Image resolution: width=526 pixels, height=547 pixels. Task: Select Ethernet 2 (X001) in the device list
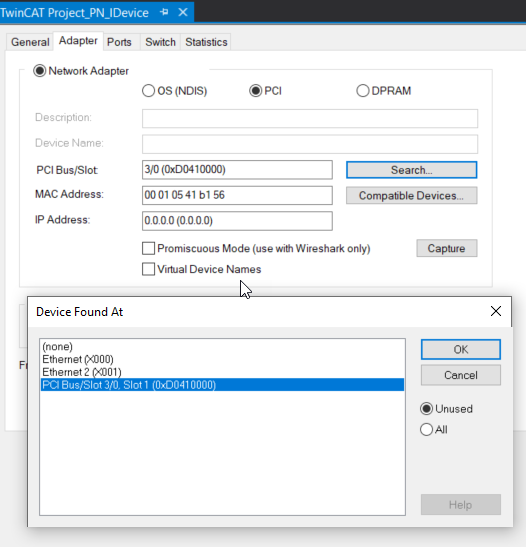[x=223, y=372]
